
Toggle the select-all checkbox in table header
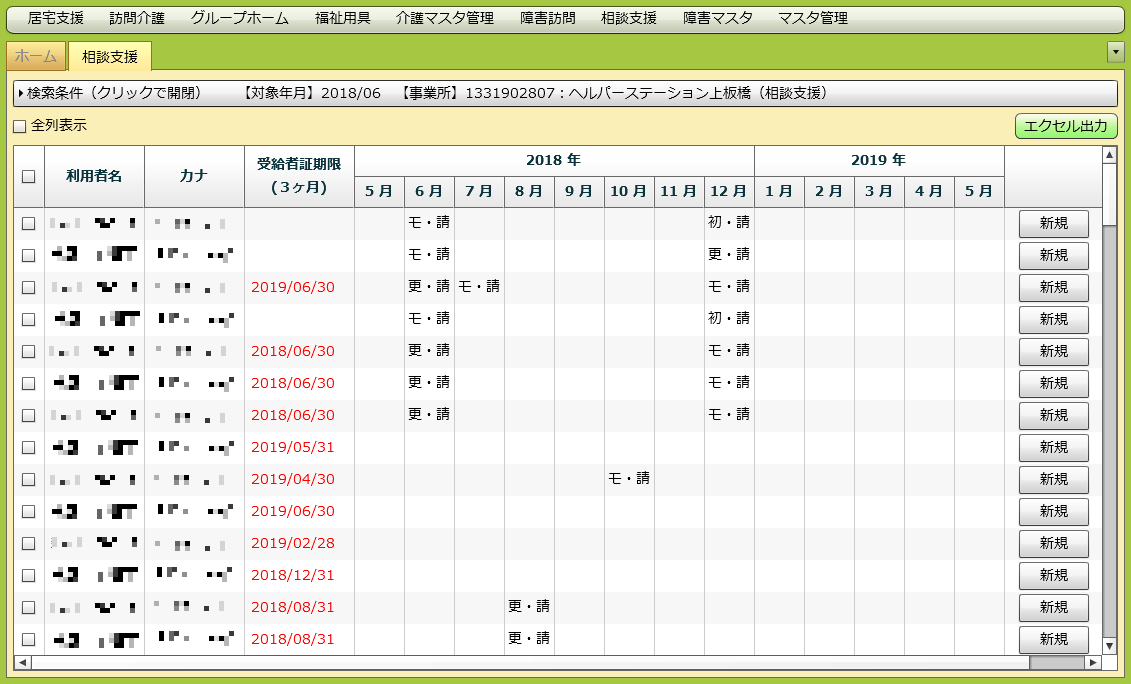pos(28,176)
